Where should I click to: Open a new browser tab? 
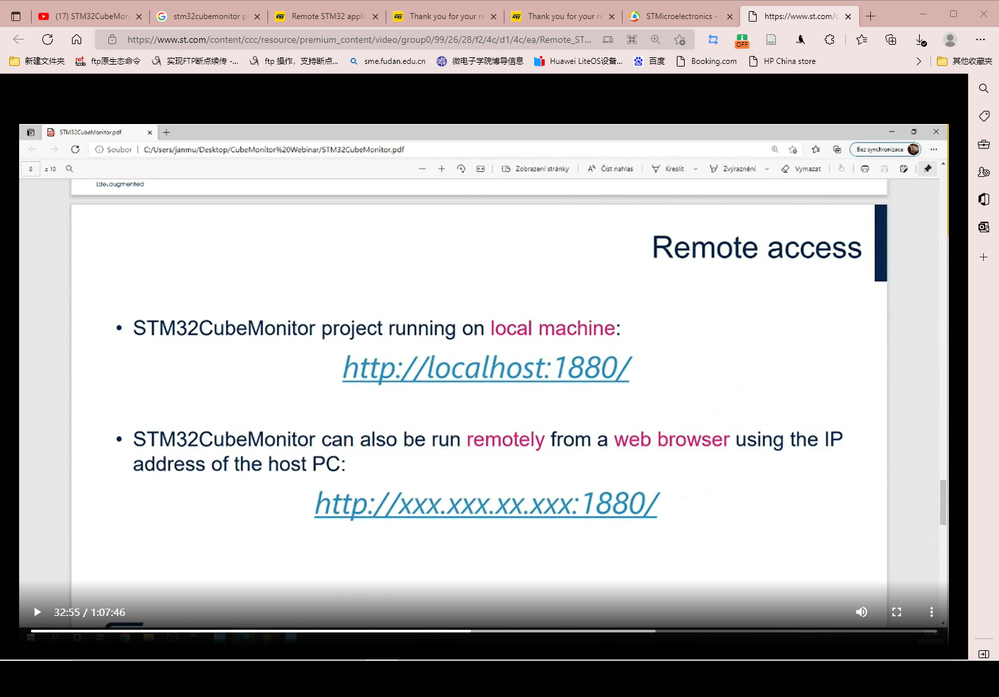[870, 17]
